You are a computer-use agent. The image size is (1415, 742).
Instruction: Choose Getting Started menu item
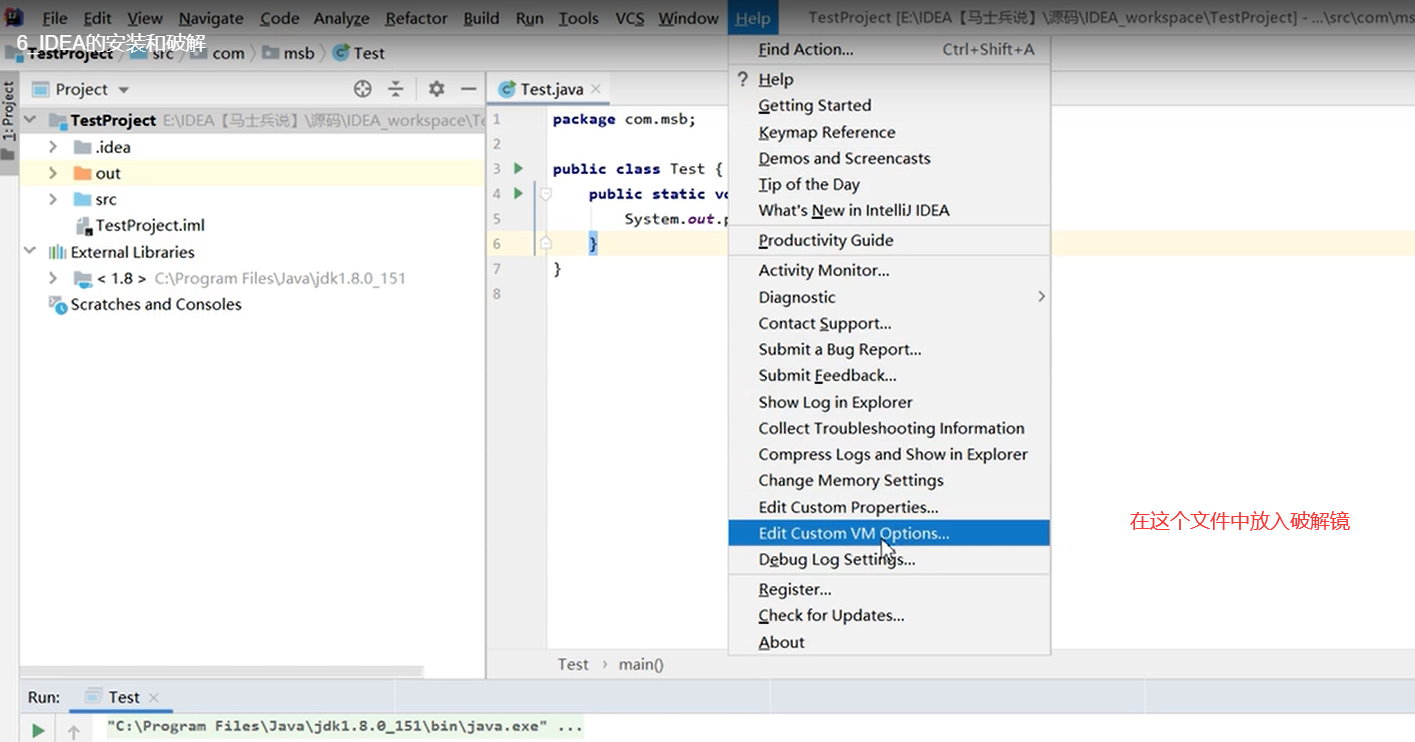click(889, 105)
